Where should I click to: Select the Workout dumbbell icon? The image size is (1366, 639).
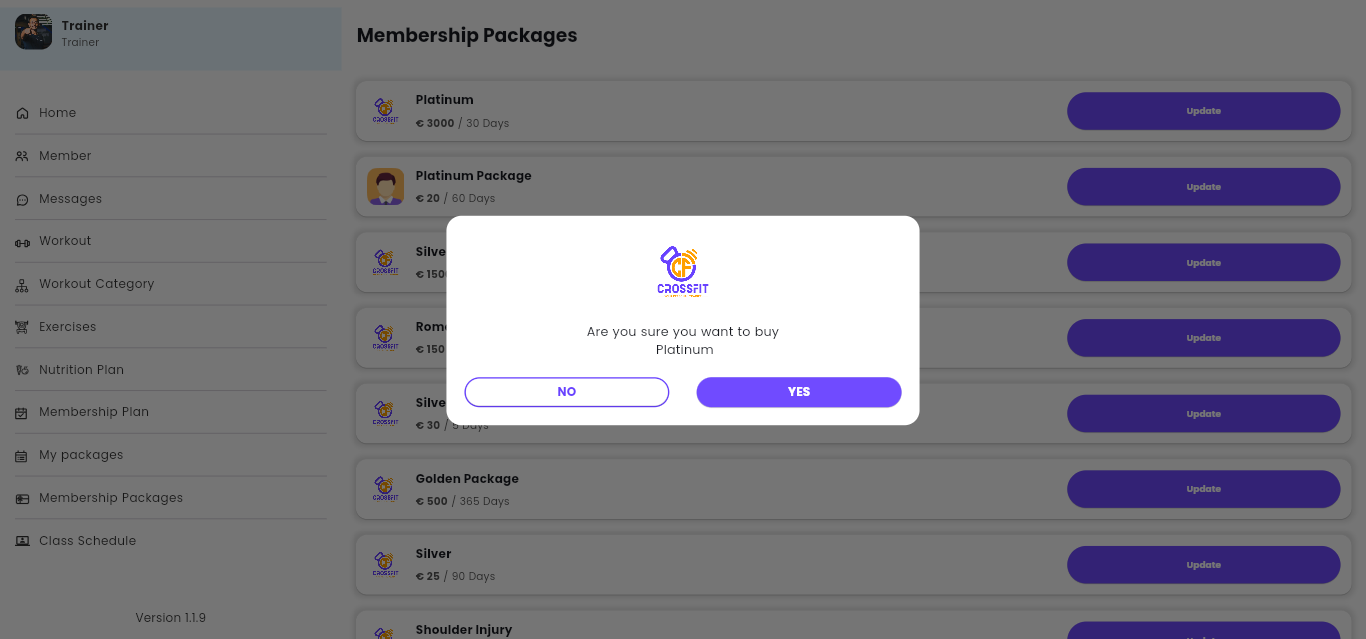22,242
